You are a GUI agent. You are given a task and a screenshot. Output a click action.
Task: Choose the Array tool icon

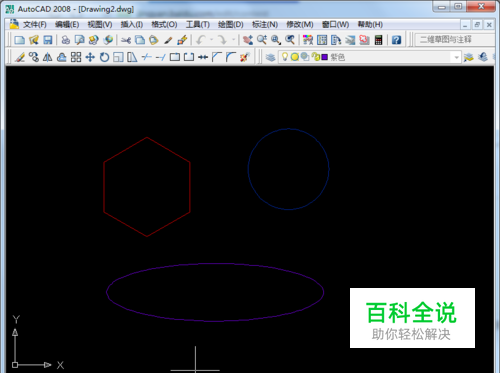(76, 57)
